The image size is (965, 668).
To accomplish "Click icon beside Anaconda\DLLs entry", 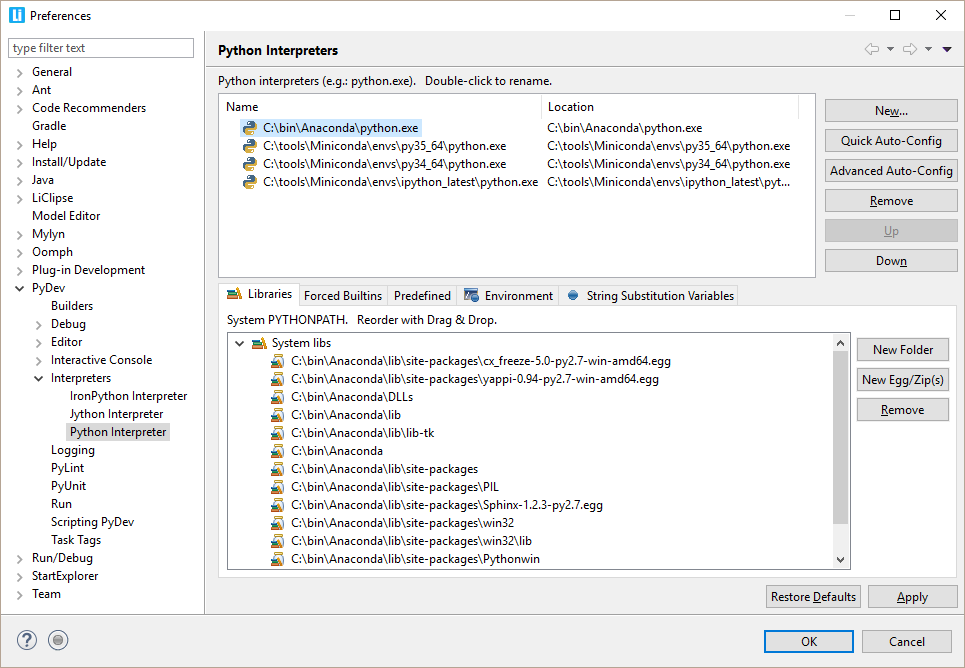I will point(278,396).
